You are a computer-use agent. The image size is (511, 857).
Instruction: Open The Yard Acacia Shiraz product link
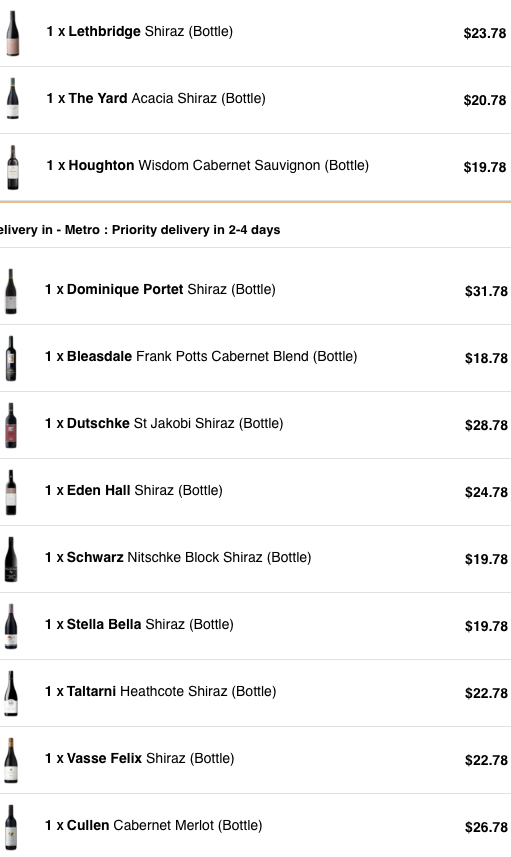(167, 98)
